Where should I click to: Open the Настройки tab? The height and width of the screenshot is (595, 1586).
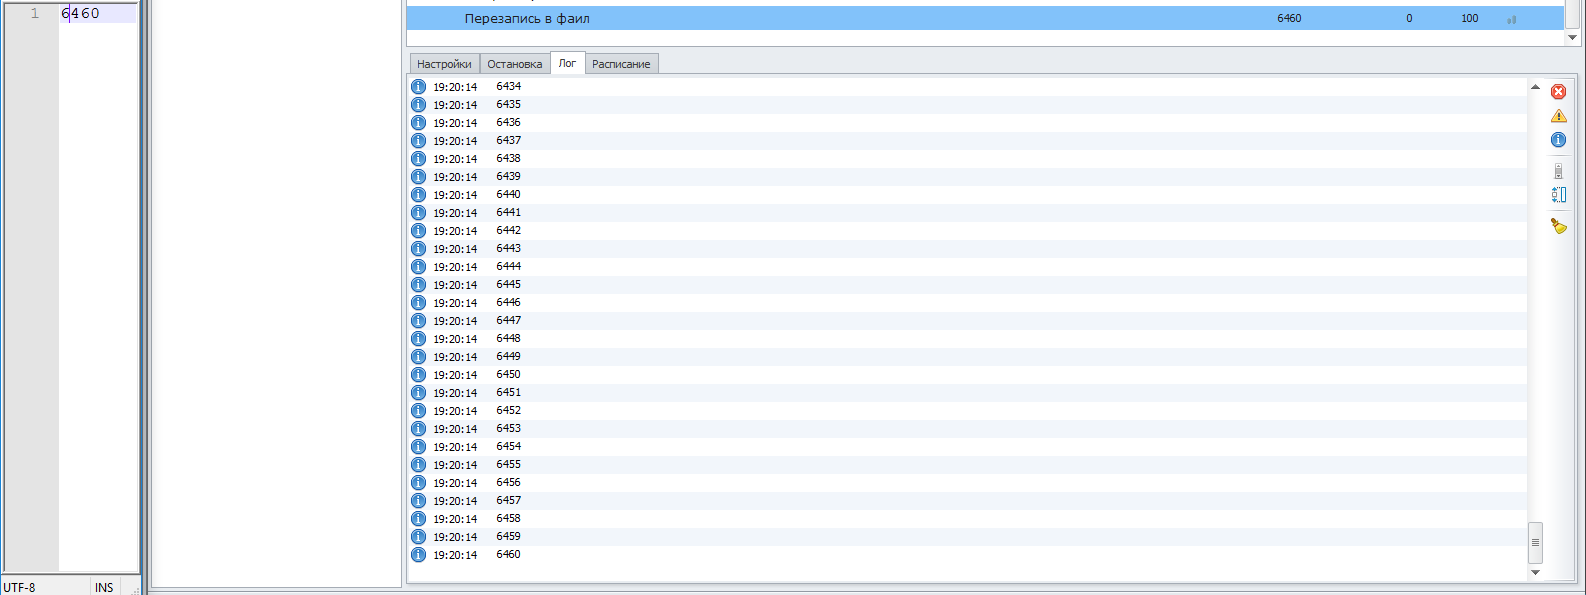click(x=444, y=64)
